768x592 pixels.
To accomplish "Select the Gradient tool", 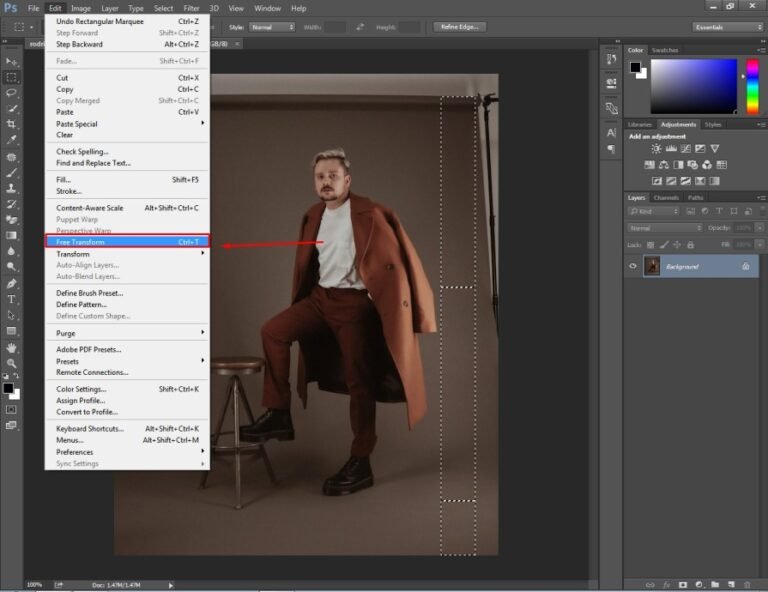I will [11, 236].
